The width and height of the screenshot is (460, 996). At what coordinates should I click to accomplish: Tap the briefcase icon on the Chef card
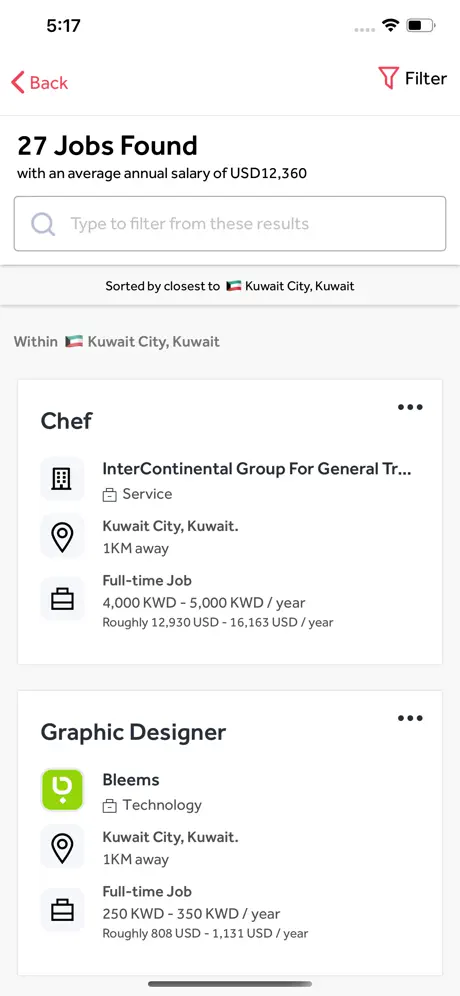pos(62,599)
